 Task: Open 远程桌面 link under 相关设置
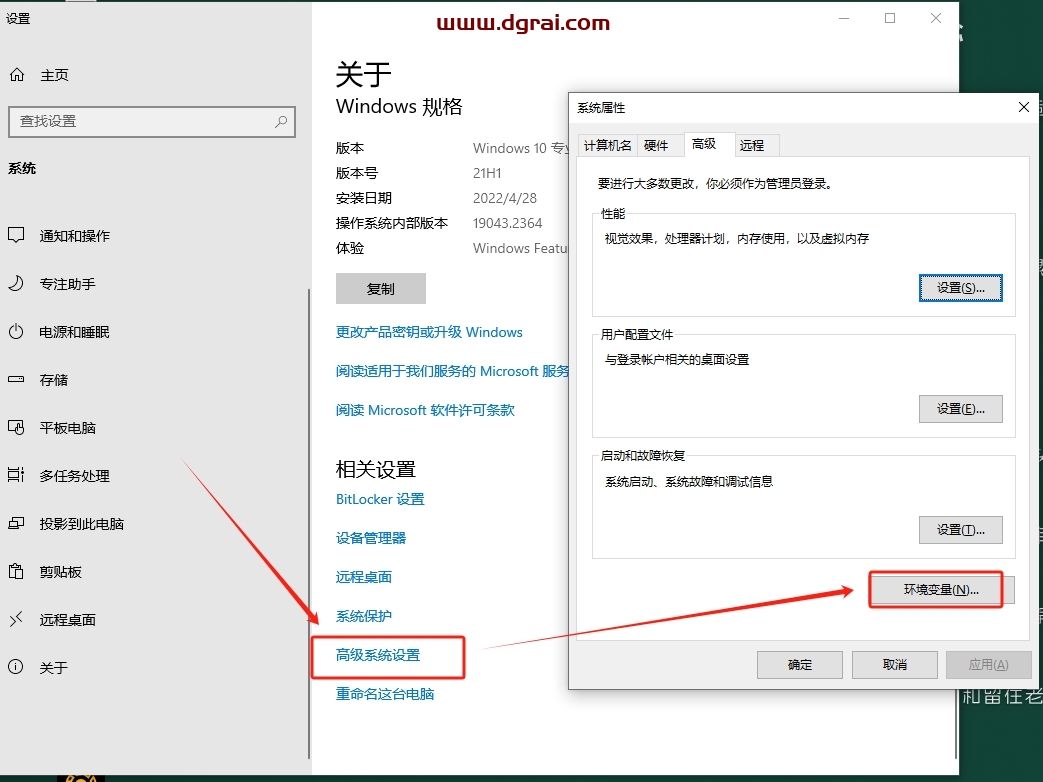pyautogui.click(x=364, y=577)
